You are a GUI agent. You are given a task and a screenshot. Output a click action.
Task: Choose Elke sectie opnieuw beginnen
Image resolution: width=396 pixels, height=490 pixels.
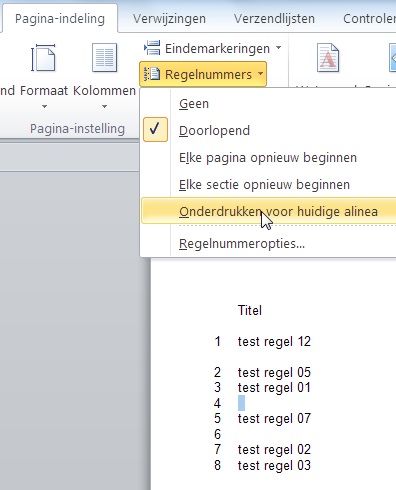[264, 184]
